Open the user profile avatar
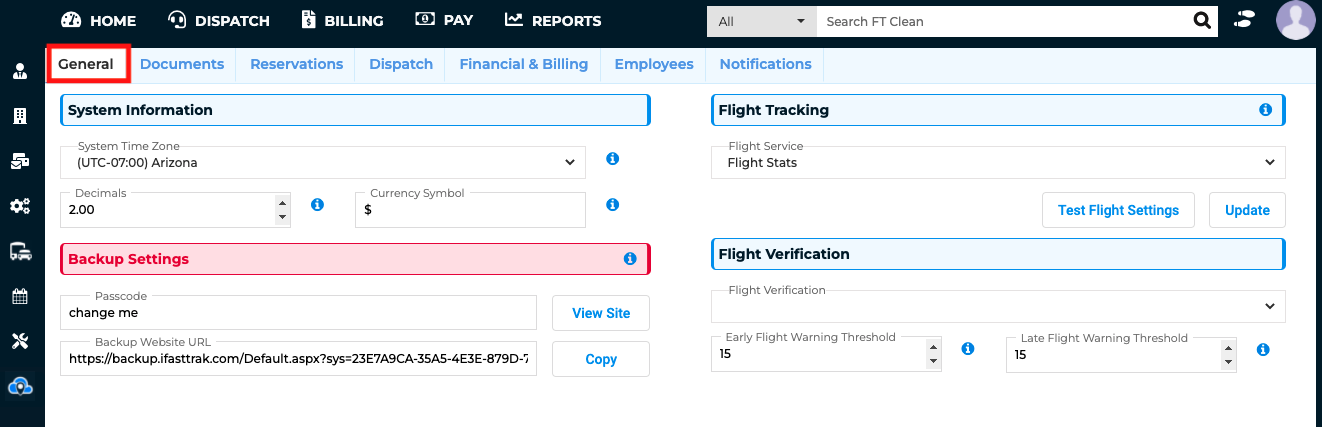 1297,20
